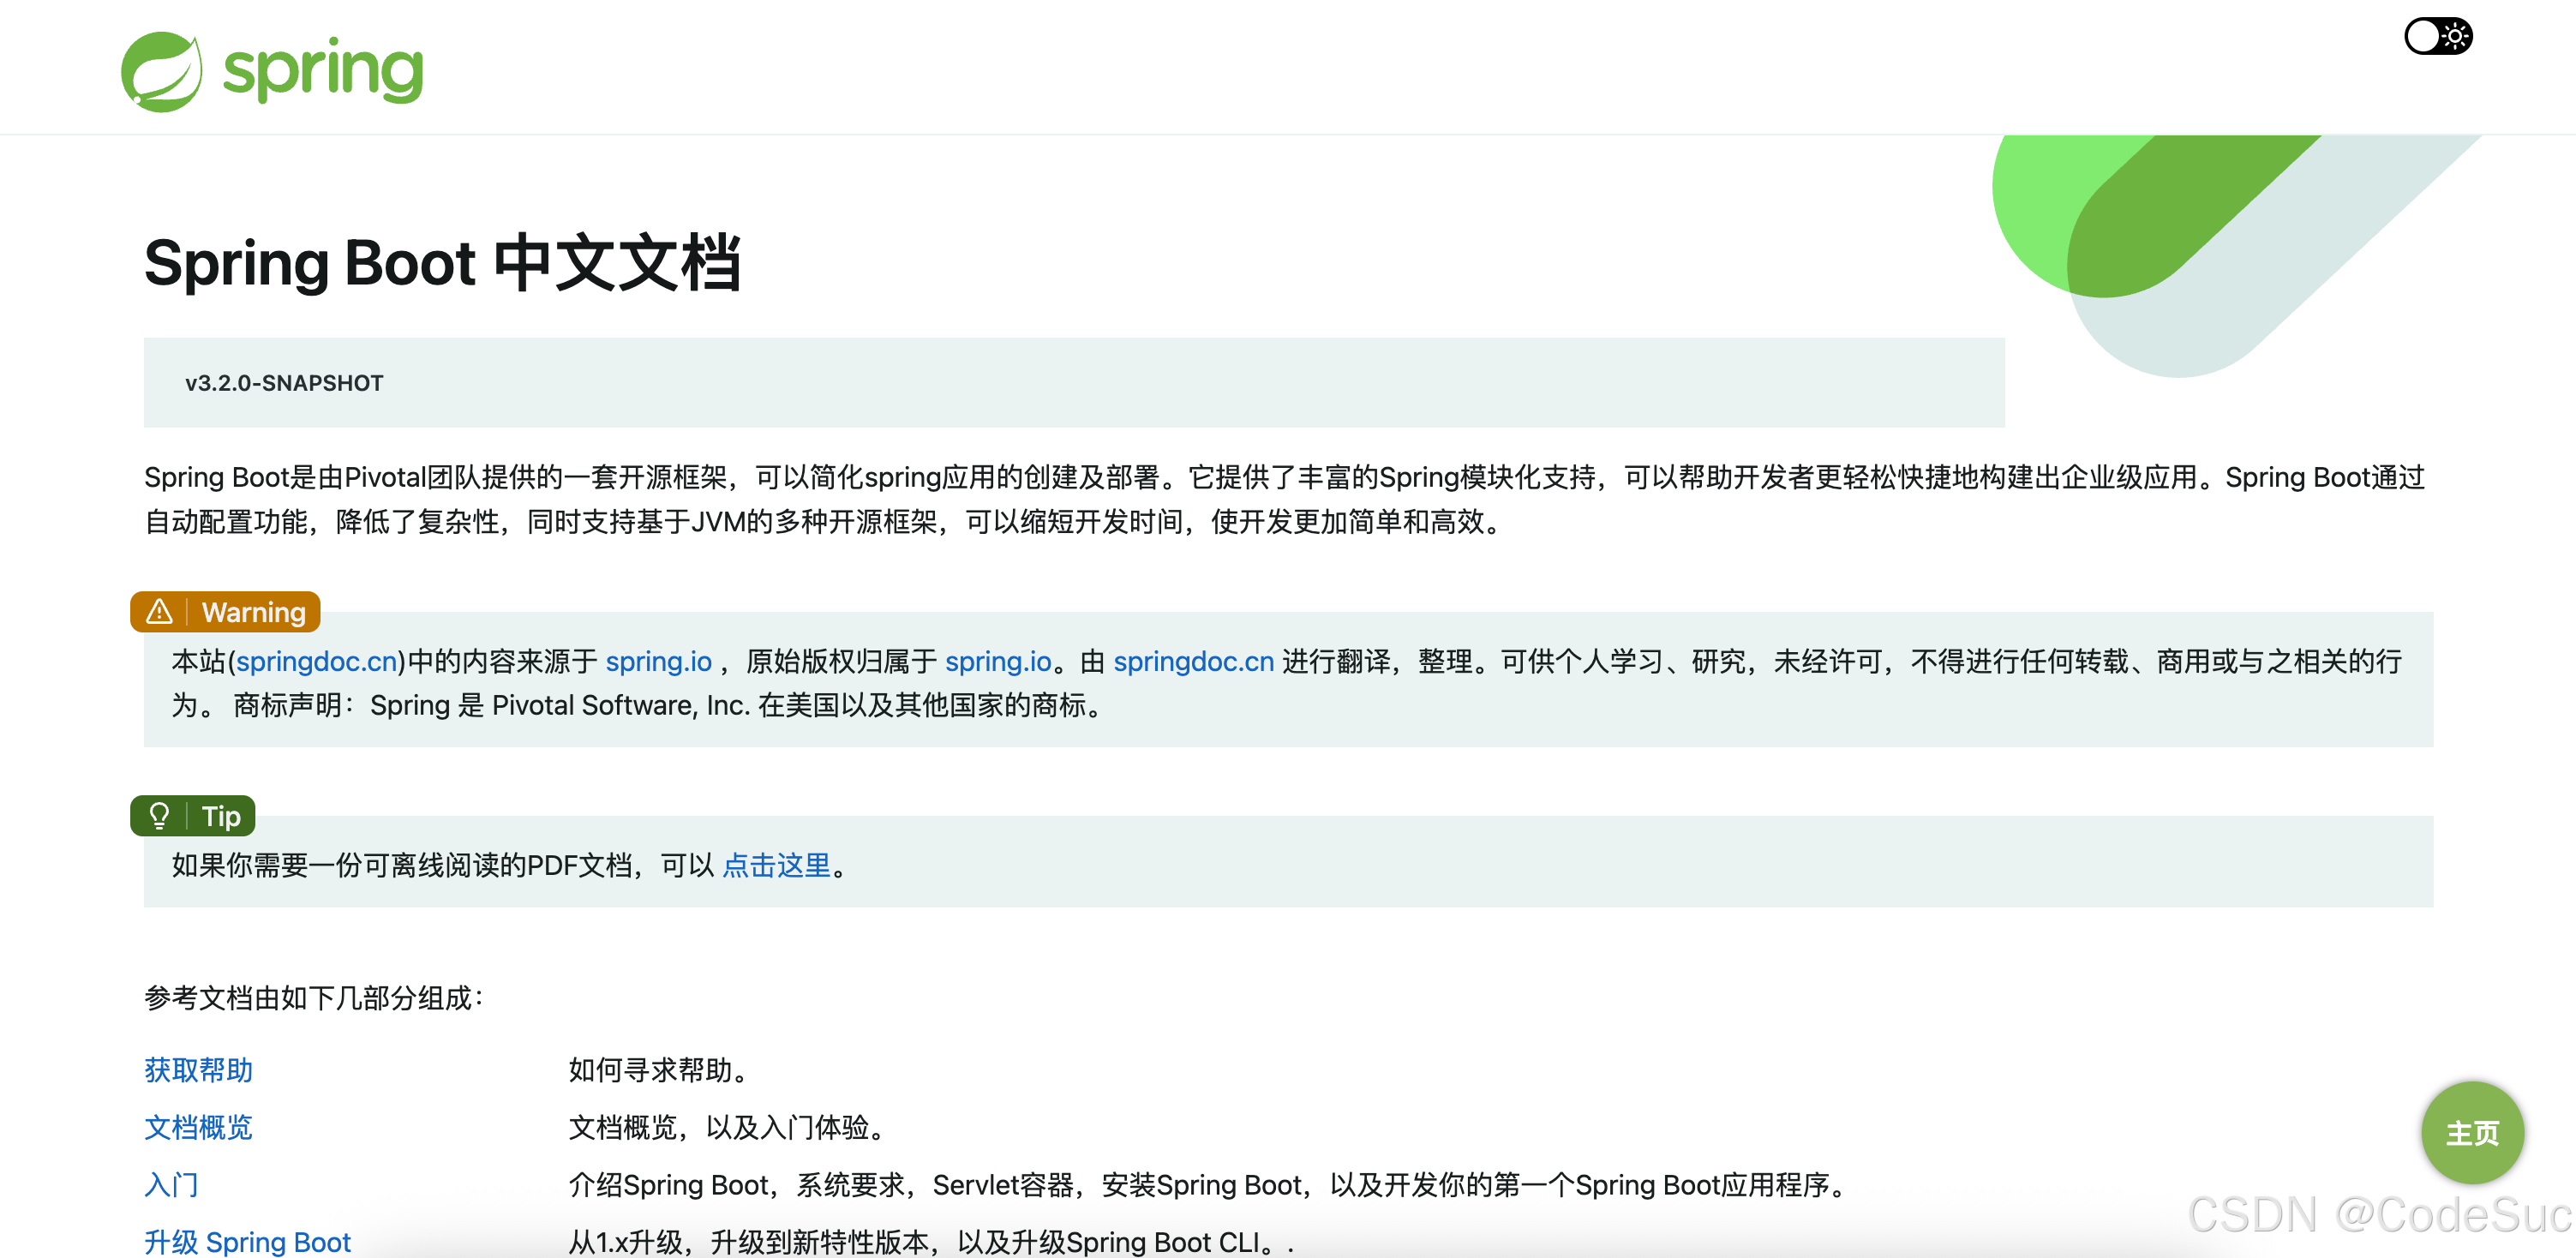The width and height of the screenshot is (2576, 1258).
Task: Open the springdoc.cn translation credit link
Action: pos(1193,661)
